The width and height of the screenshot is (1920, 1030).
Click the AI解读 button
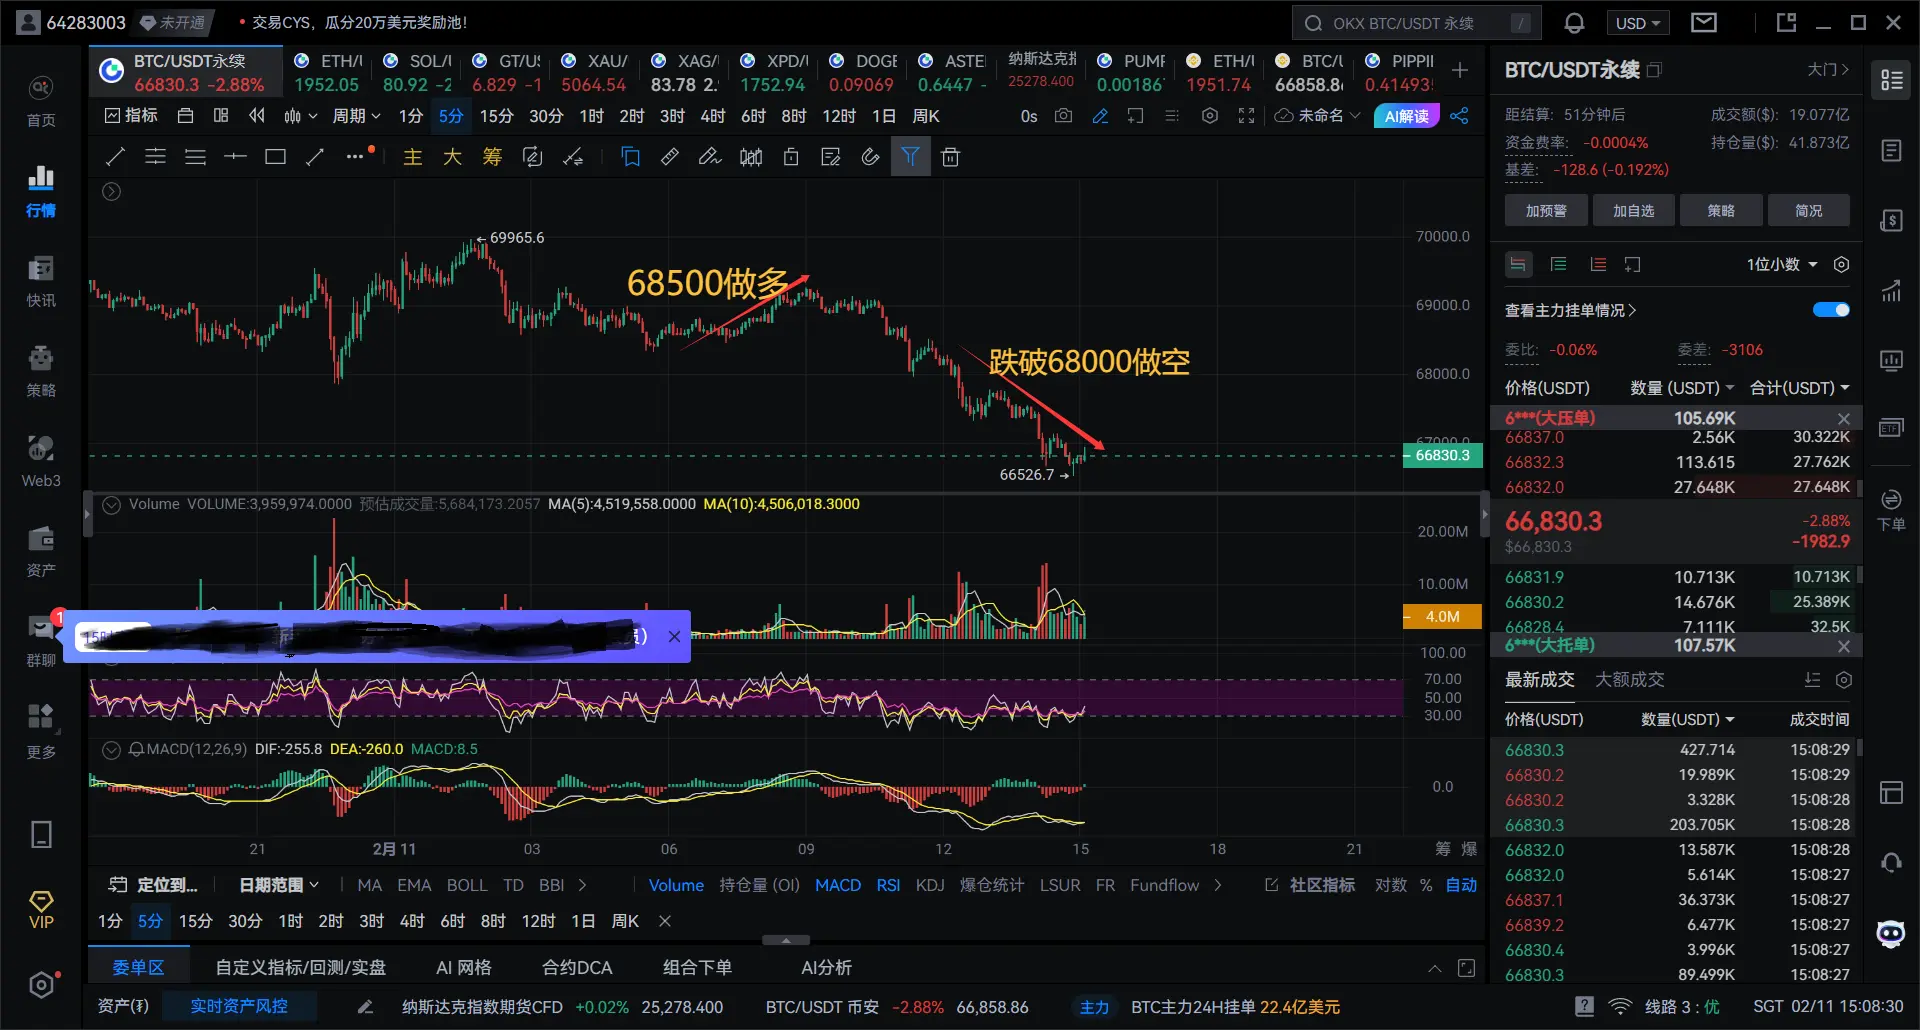pyautogui.click(x=1407, y=116)
